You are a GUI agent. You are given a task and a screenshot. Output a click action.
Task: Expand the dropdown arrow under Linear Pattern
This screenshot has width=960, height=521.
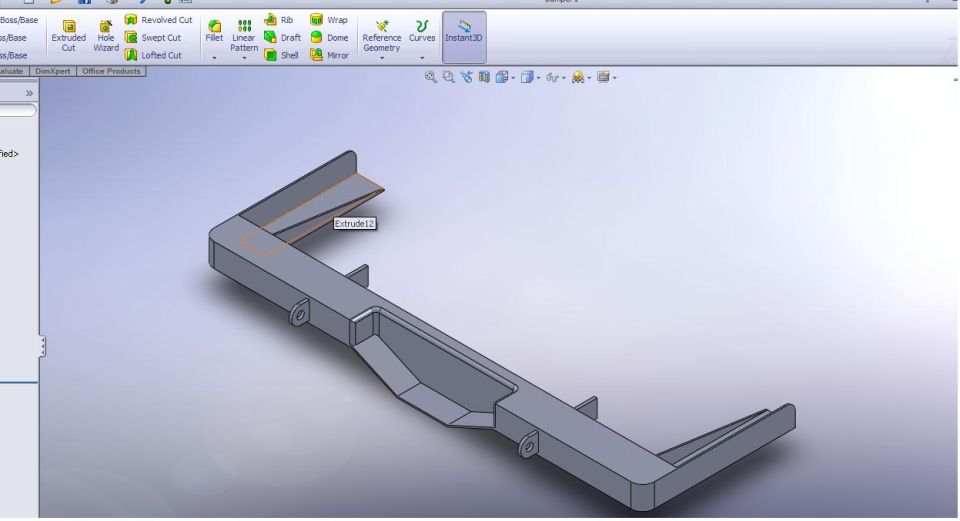coord(244,59)
